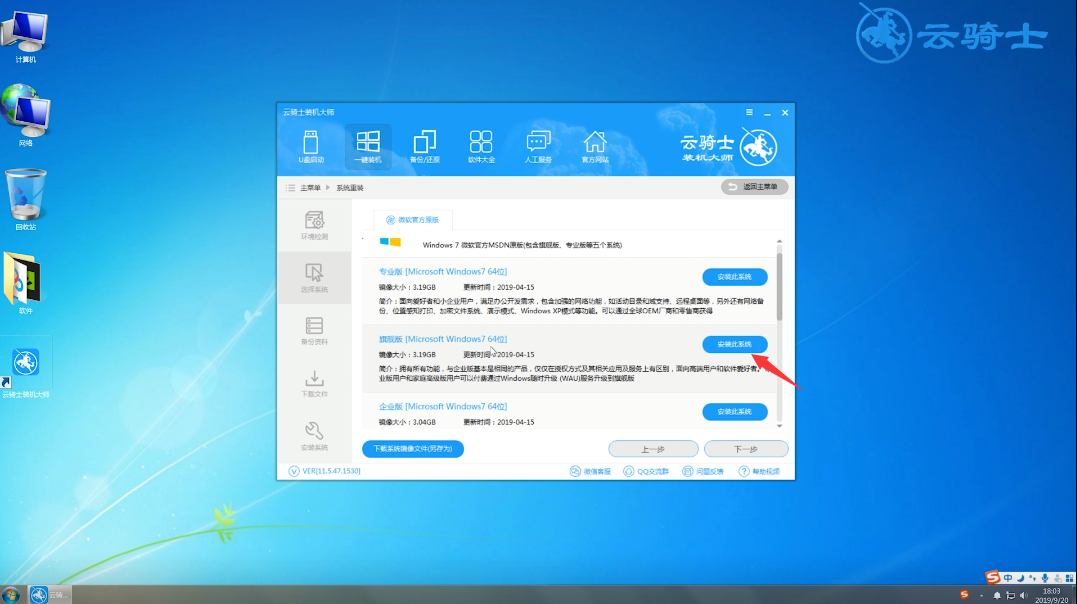The image size is (1077, 604).
Task: Open 软件大全 software collection
Action: point(481,146)
